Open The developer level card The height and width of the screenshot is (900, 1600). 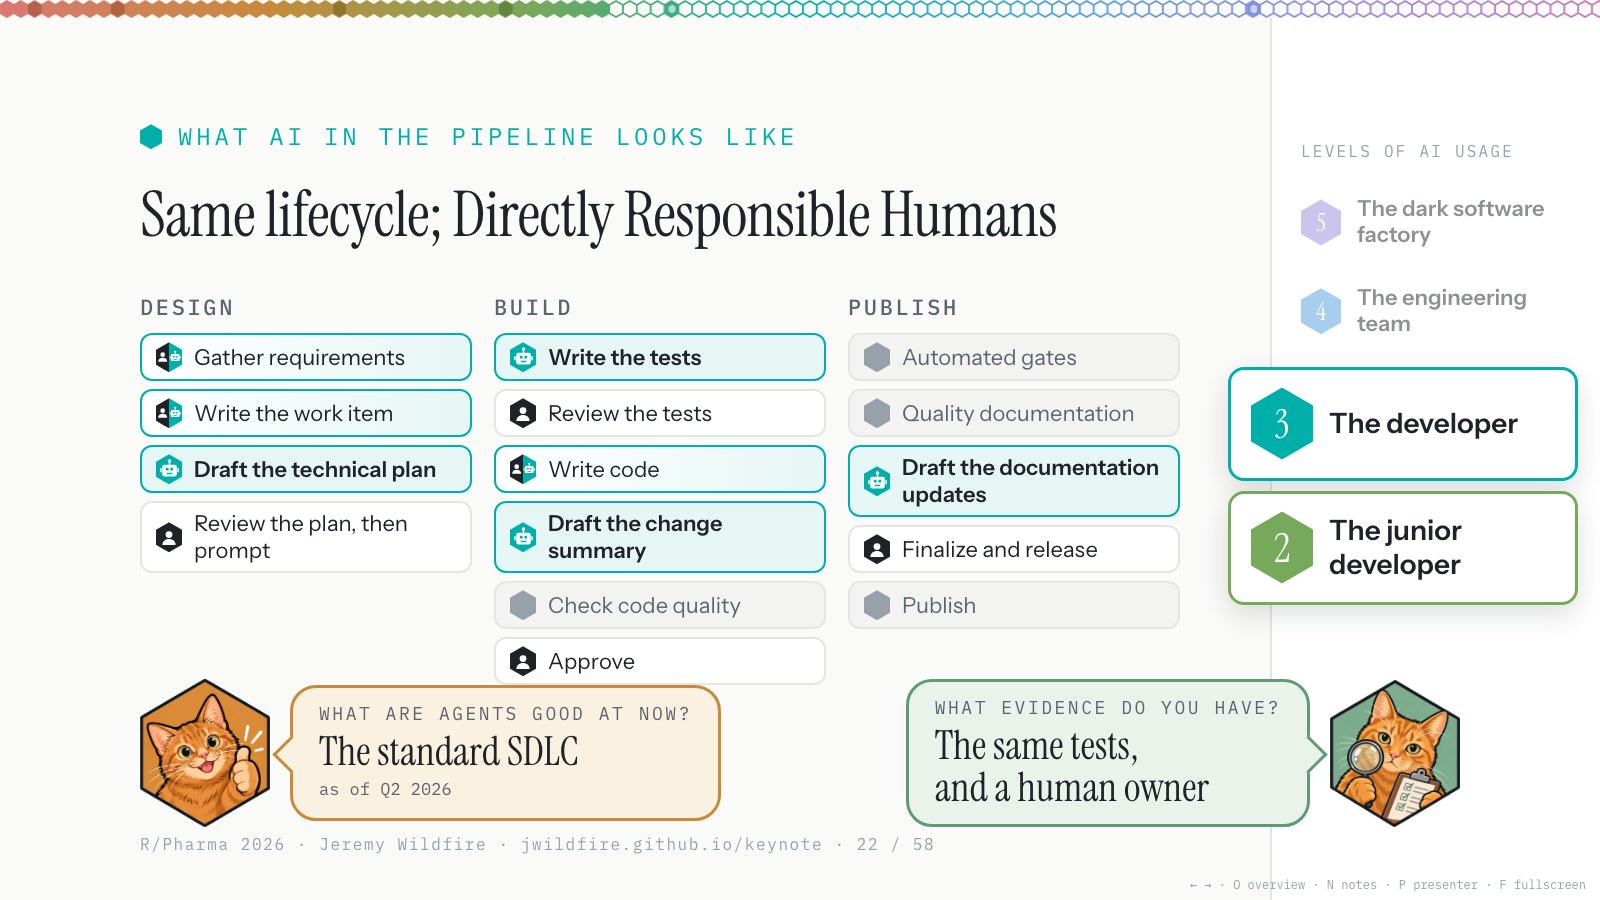click(1403, 424)
